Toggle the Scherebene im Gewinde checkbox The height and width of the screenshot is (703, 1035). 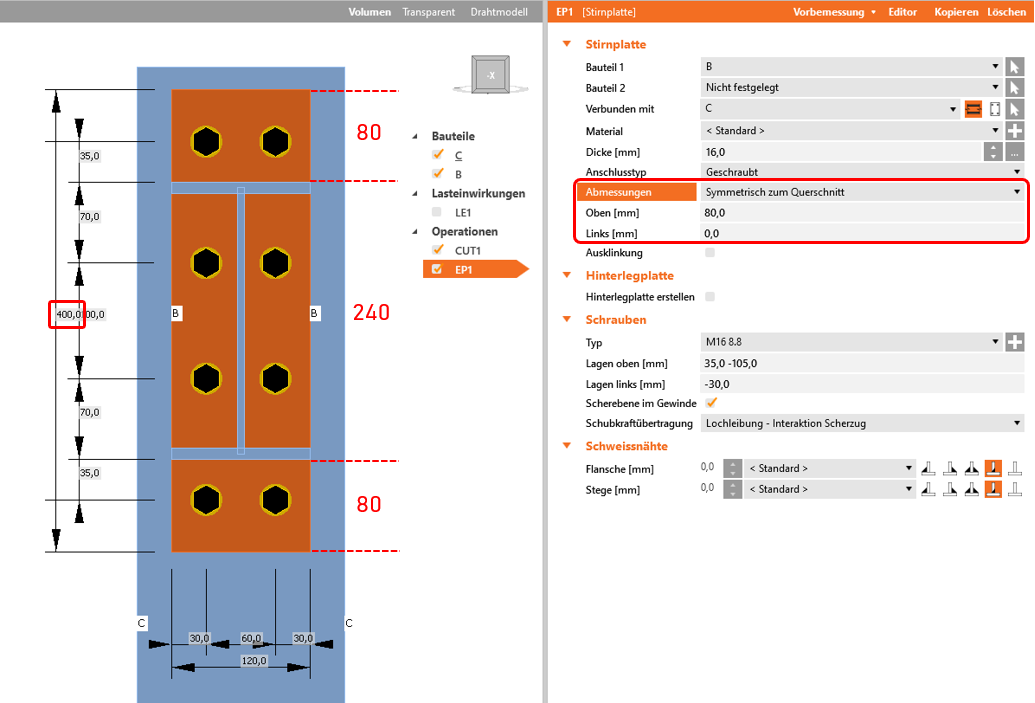point(711,403)
